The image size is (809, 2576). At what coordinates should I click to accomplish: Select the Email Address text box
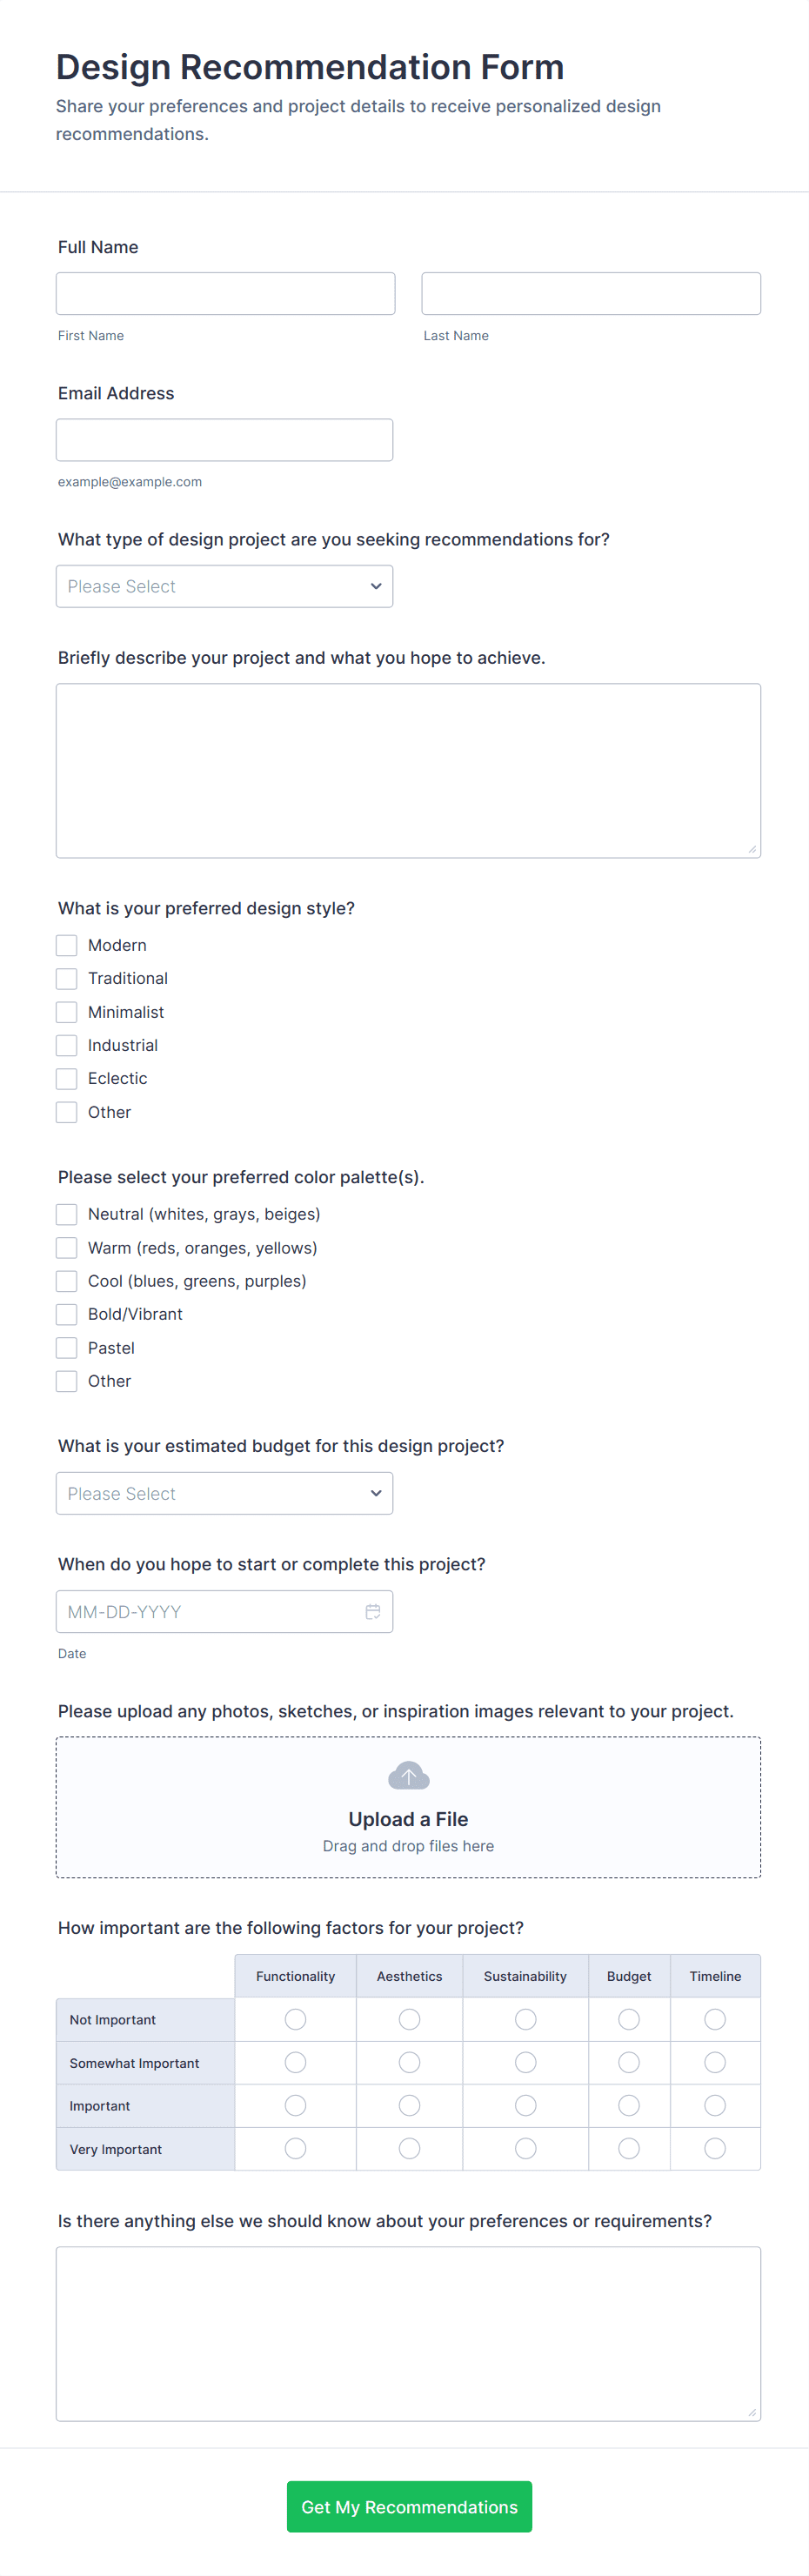pyautogui.click(x=224, y=440)
